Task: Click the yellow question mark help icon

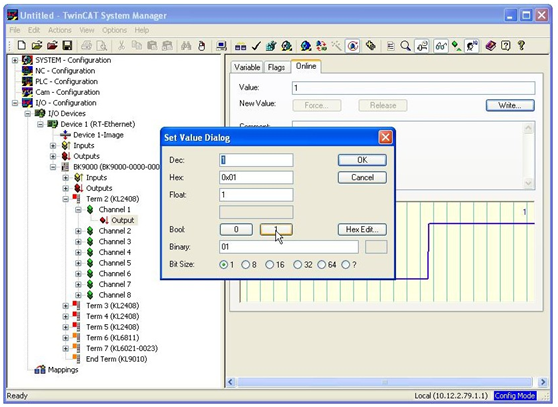Action: tap(521, 46)
